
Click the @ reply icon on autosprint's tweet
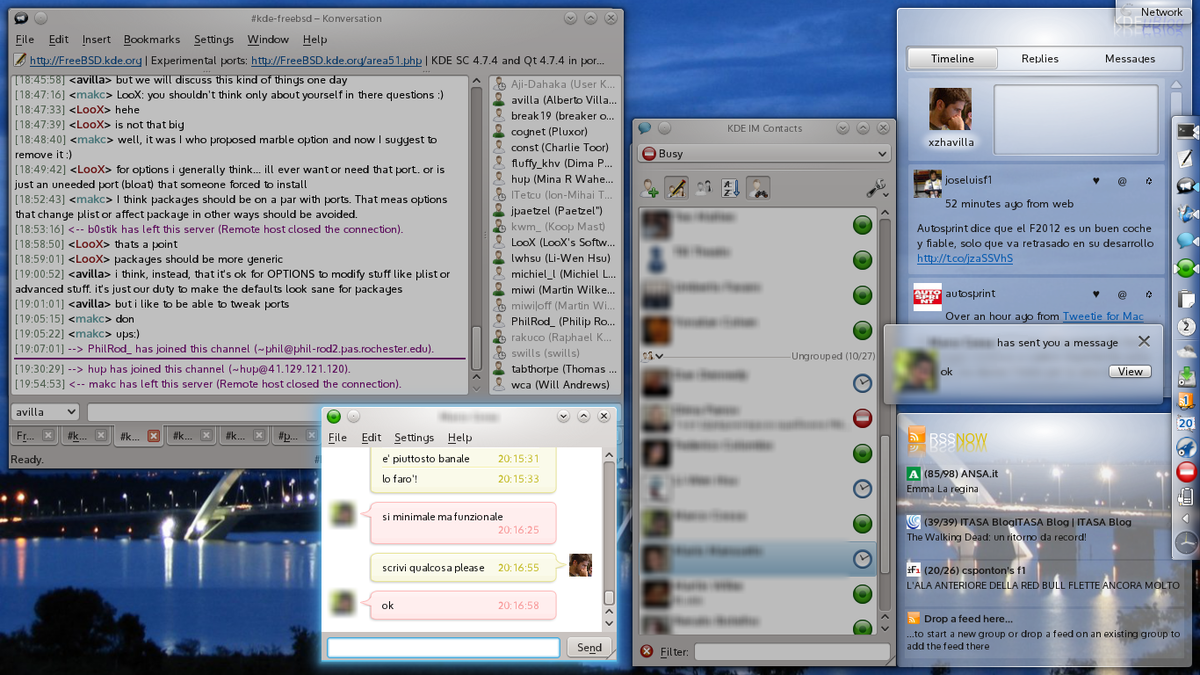[1122, 295]
